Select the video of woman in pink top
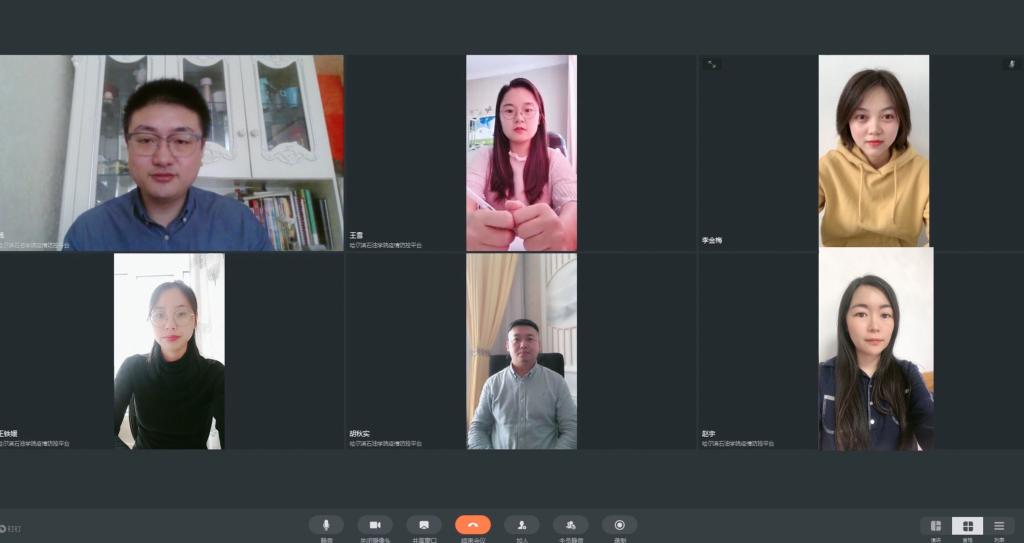Screen dimensions: 1024x543 click(x=521, y=152)
